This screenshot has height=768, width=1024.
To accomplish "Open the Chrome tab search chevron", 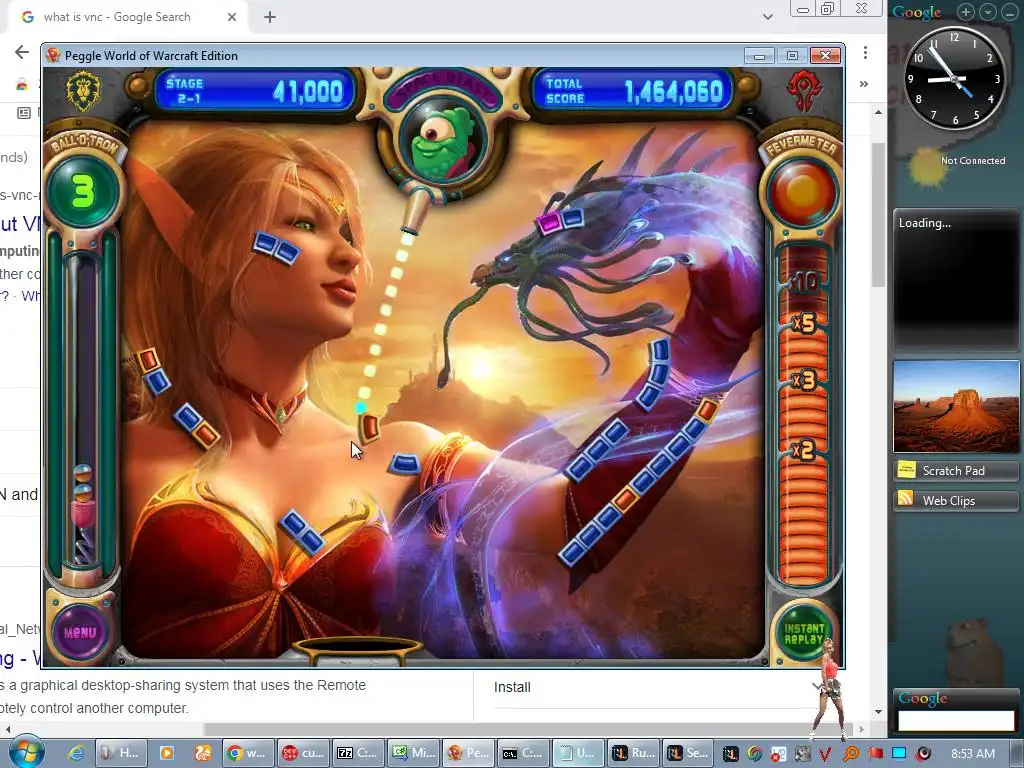I will [768, 17].
